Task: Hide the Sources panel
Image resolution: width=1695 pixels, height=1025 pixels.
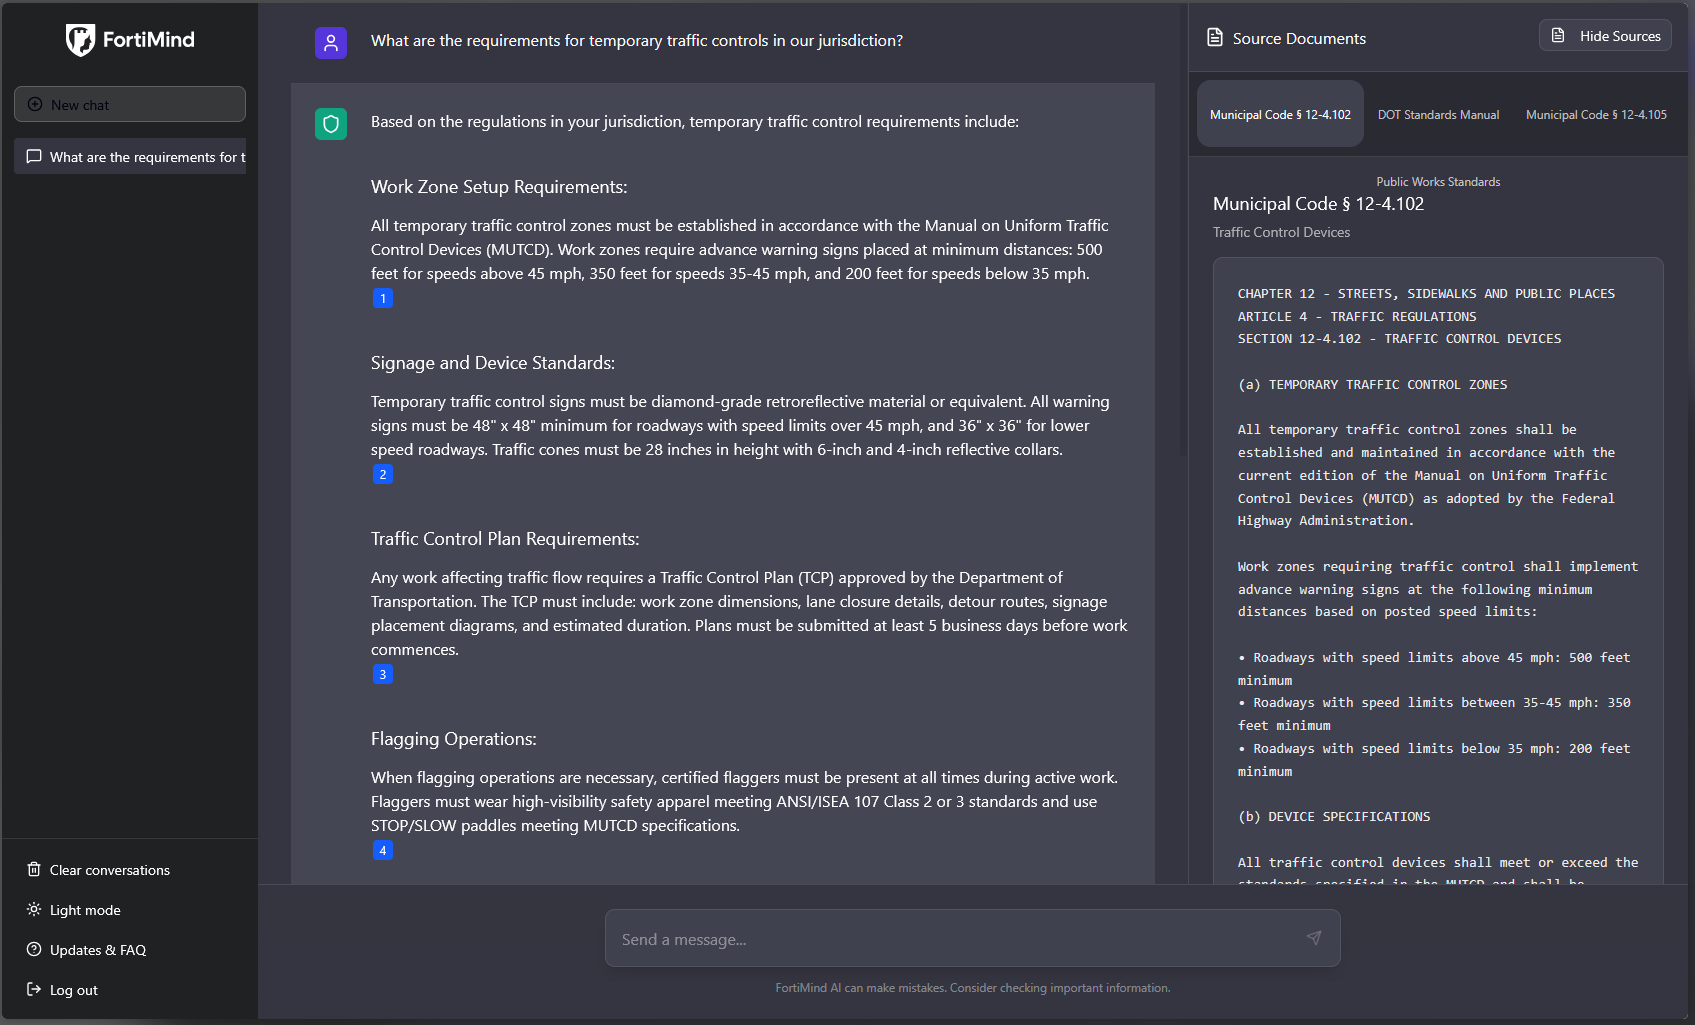Action: coord(1605,36)
